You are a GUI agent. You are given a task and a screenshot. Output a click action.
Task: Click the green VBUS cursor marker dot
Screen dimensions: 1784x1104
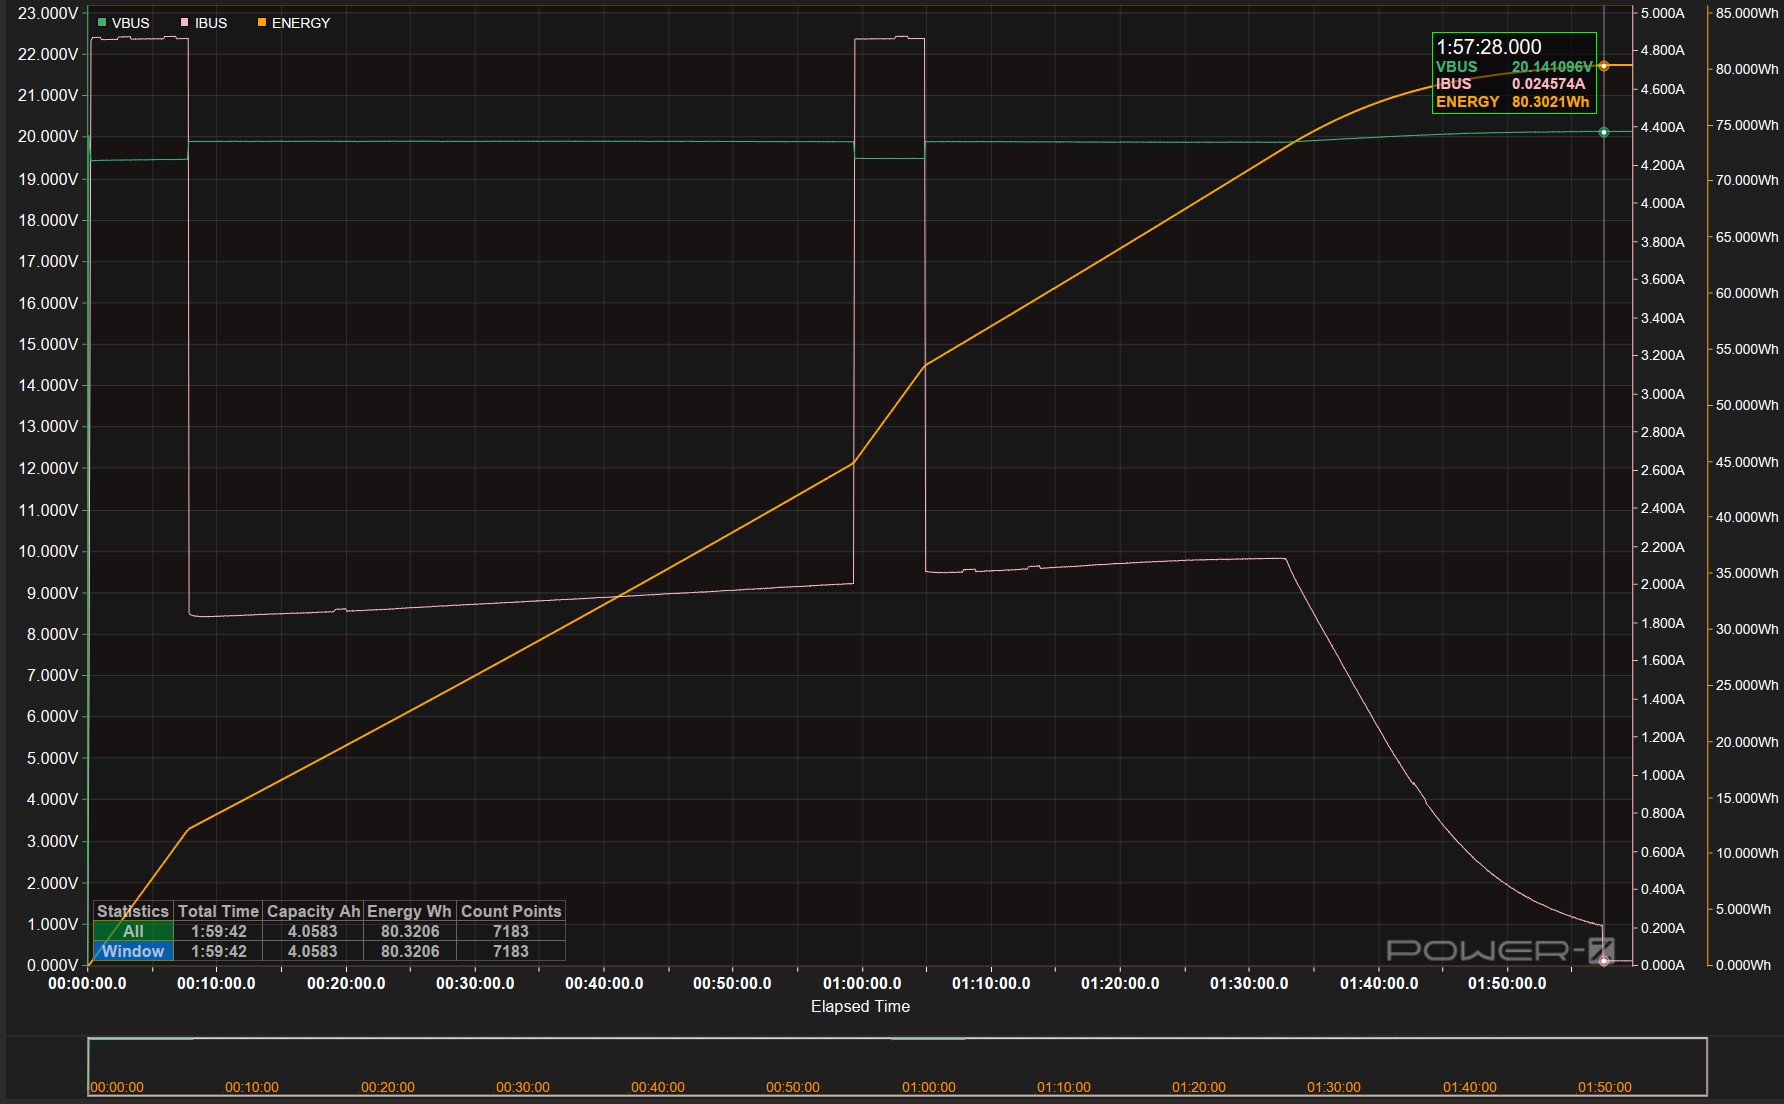(x=1604, y=132)
